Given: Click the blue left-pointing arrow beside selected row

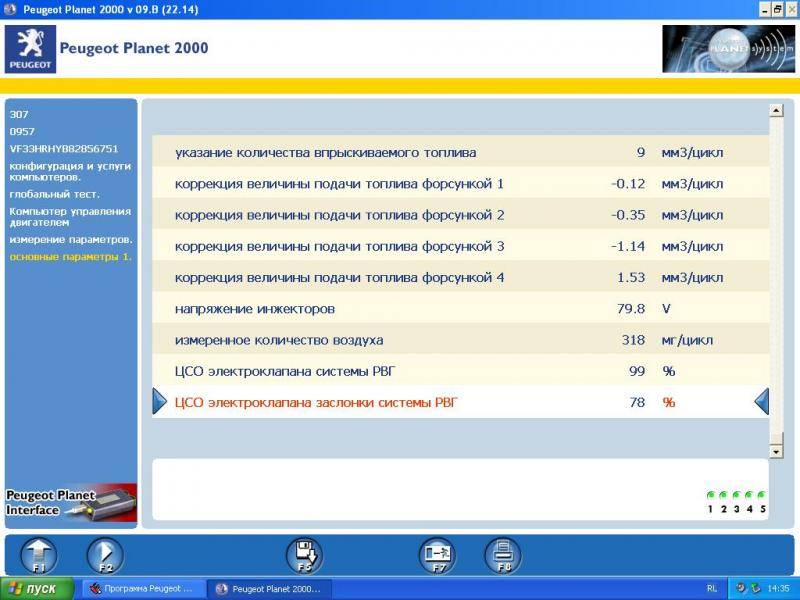Looking at the screenshot, I should (x=761, y=402).
